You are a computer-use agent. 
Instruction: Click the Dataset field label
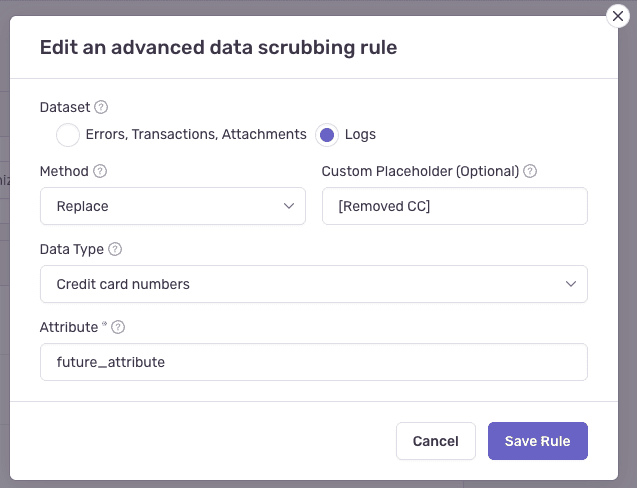click(64, 107)
